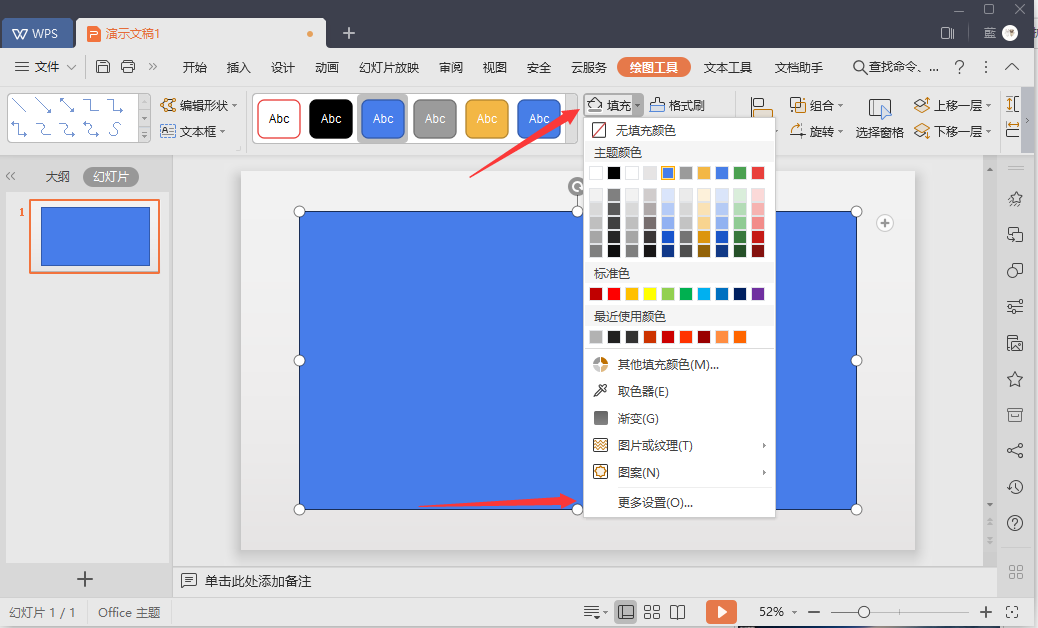Open a new tab with plus button
1038x628 pixels.
click(349, 33)
